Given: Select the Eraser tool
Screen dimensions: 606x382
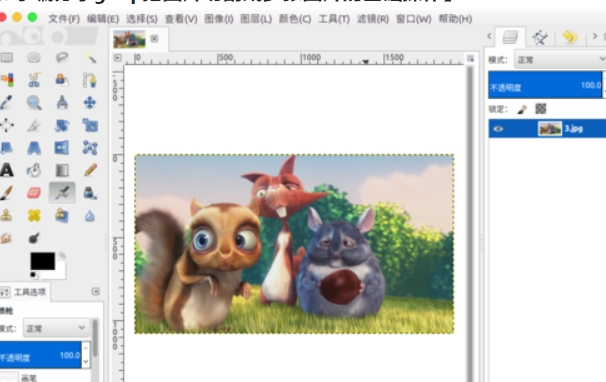Looking at the screenshot, I should click(34, 193).
